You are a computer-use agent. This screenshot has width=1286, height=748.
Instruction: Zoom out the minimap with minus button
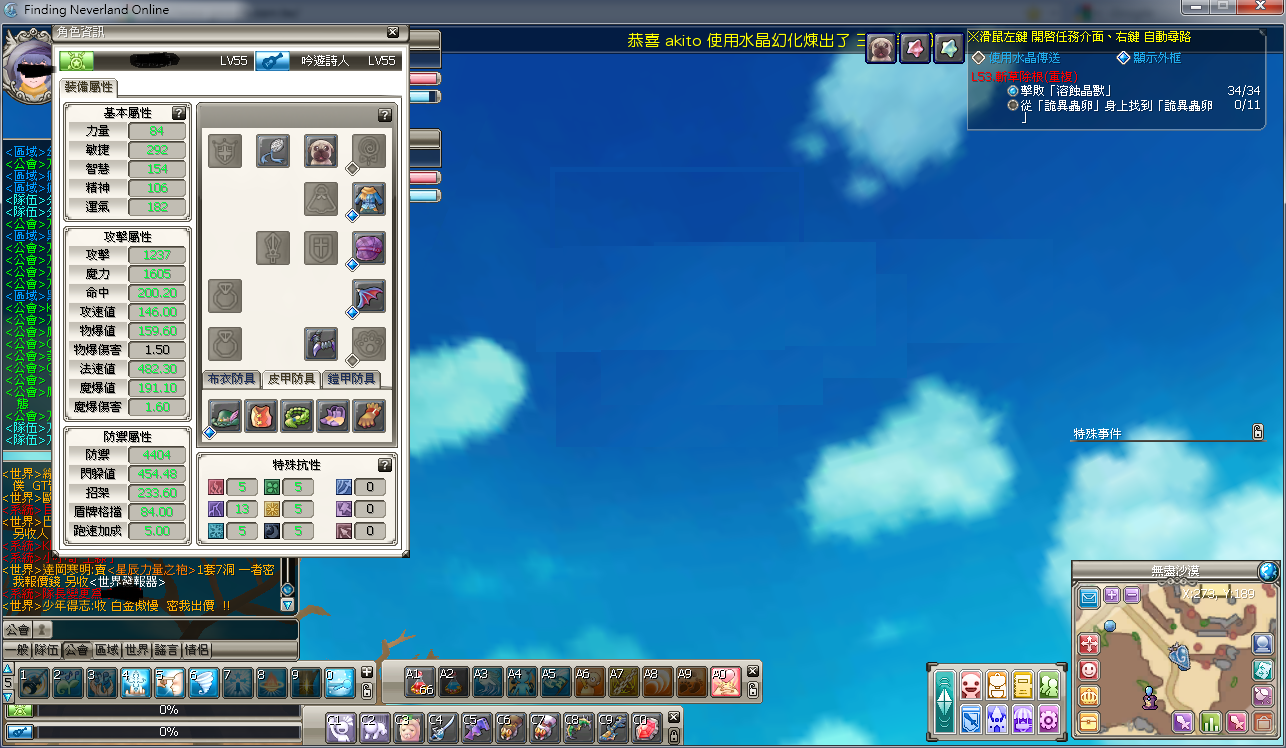[x=1132, y=595]
